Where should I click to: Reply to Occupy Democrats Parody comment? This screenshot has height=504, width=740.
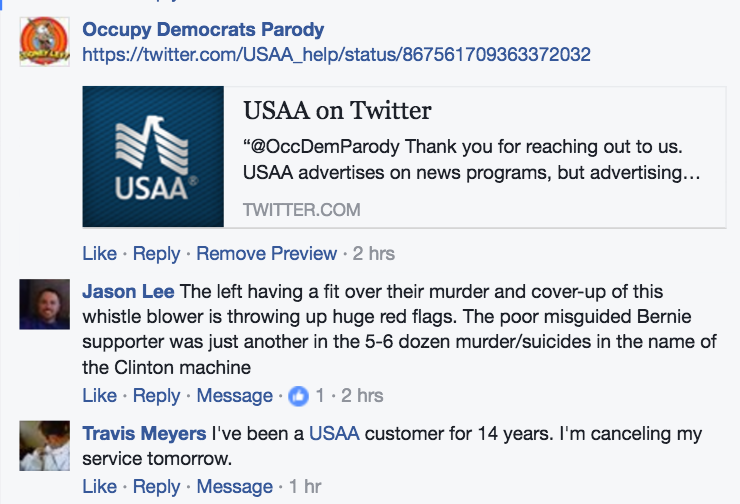tap(156, 253)
